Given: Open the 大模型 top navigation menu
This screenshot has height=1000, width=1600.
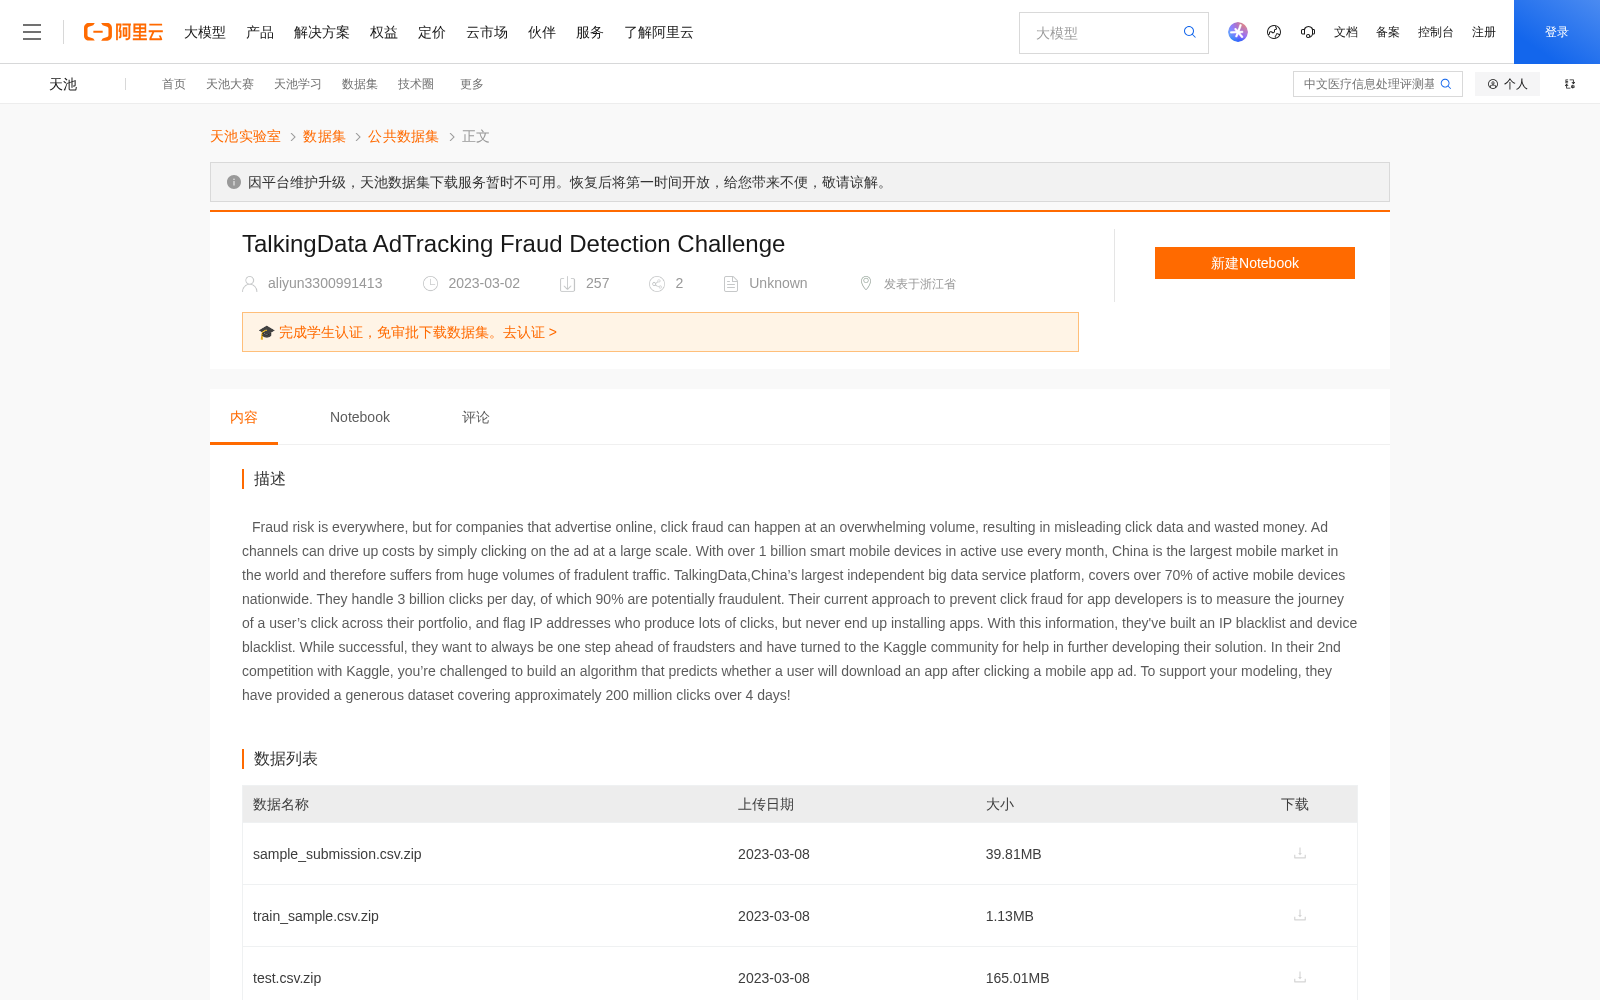Looking at the screenshot, I should [205, 32].
